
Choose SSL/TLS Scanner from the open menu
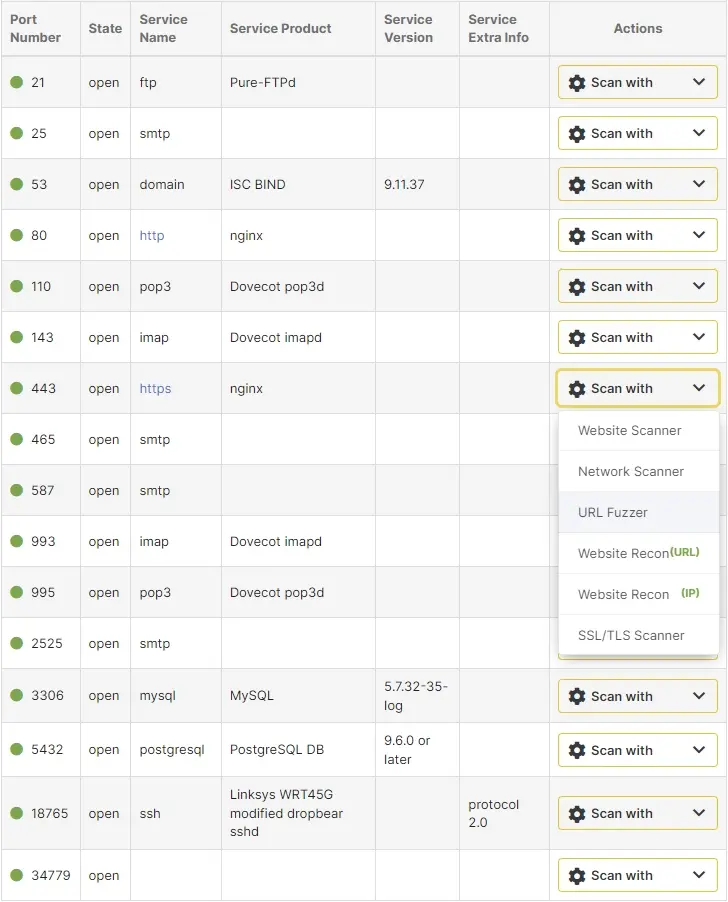click(630, 635)
